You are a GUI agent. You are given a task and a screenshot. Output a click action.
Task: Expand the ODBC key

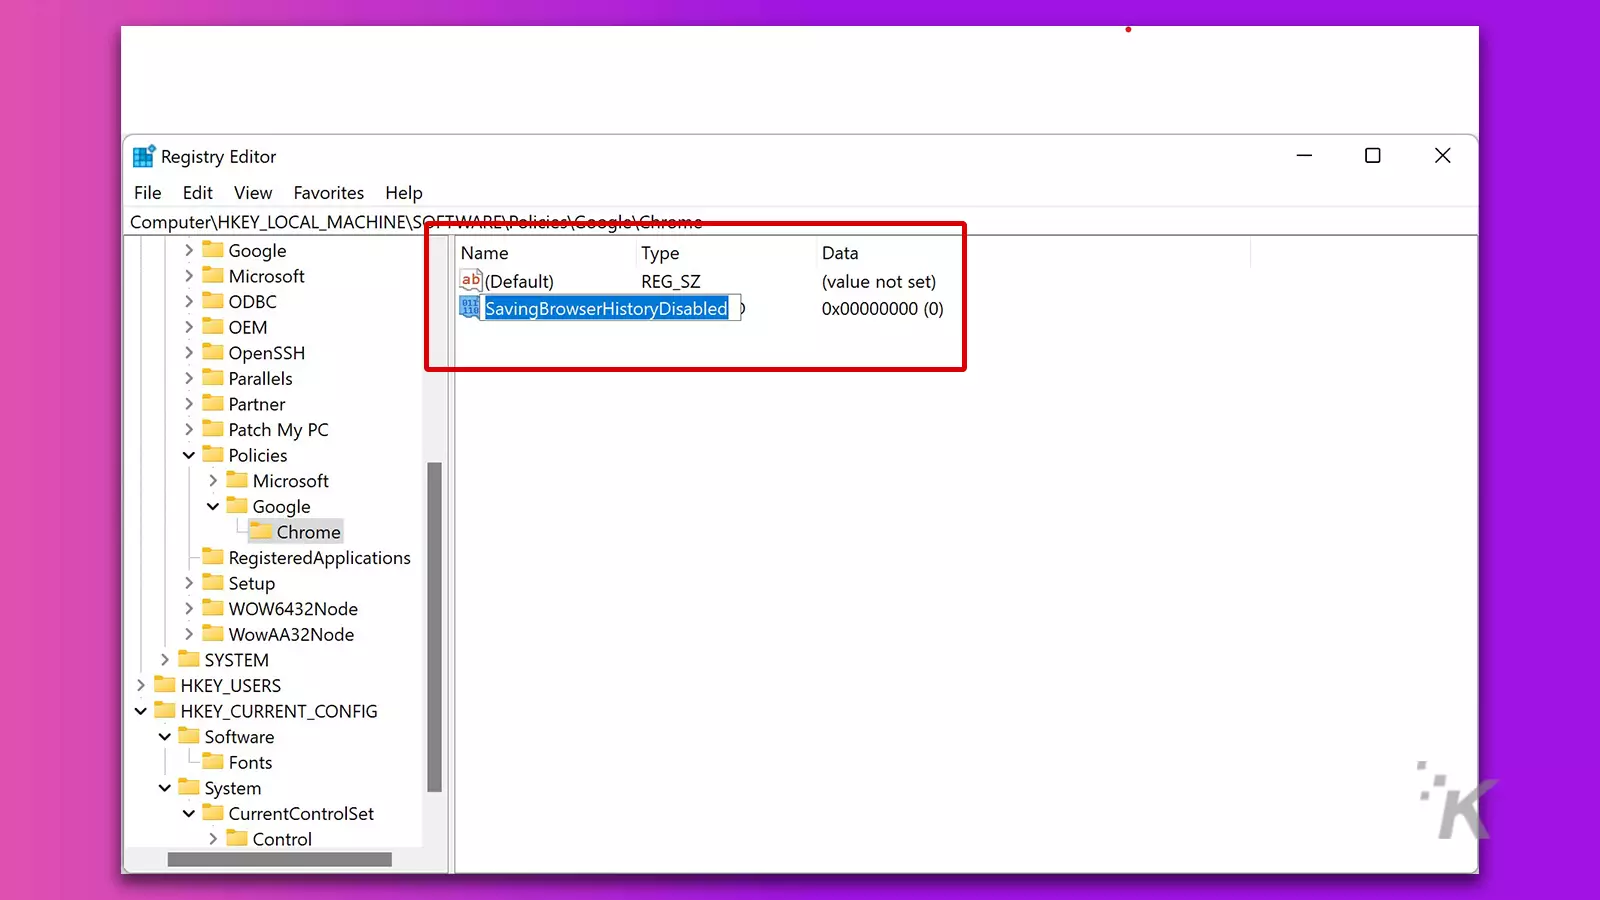[189, 301]
